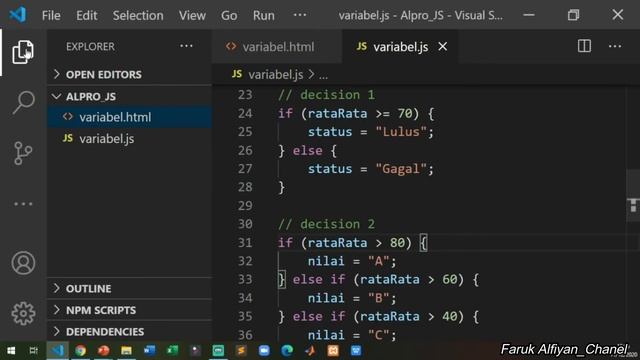
Task: Open Sublime Text from taskbar
Action: tap(241, 351)
